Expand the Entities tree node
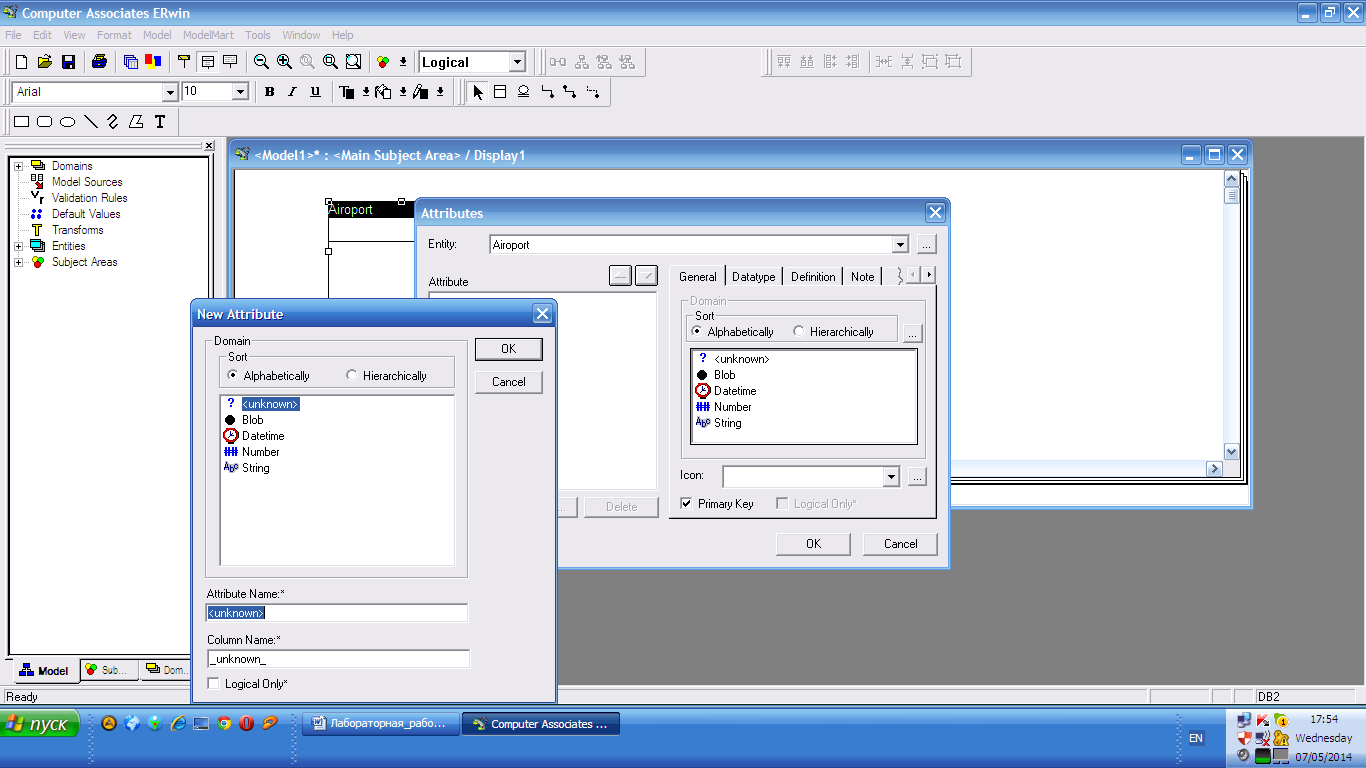The height and width of the screenshot is (768, 1366). 18,246
